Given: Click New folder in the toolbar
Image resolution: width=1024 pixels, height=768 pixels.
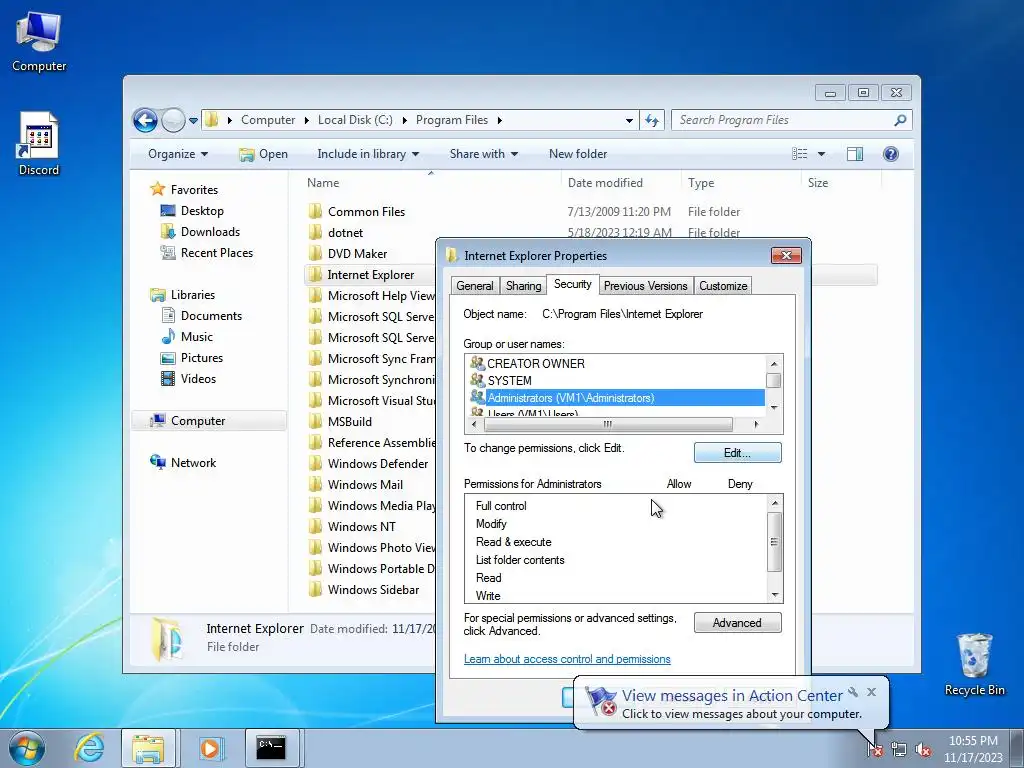Looking at the screenshot, I should pos(578,154).
